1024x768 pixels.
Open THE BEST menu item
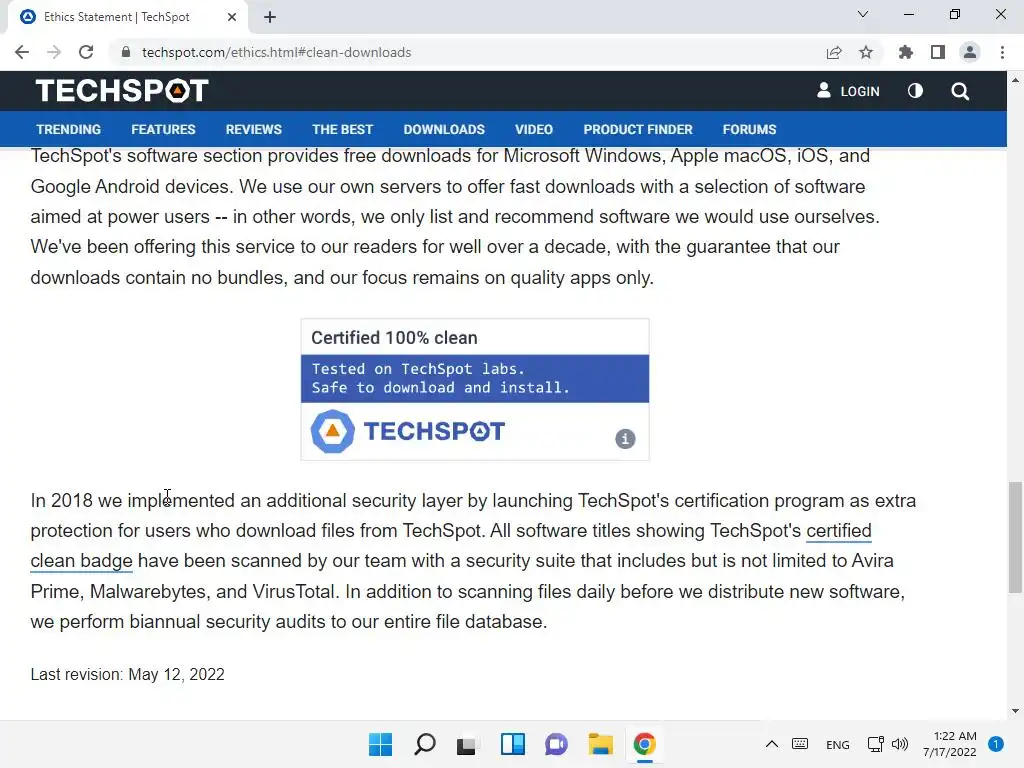342,129
